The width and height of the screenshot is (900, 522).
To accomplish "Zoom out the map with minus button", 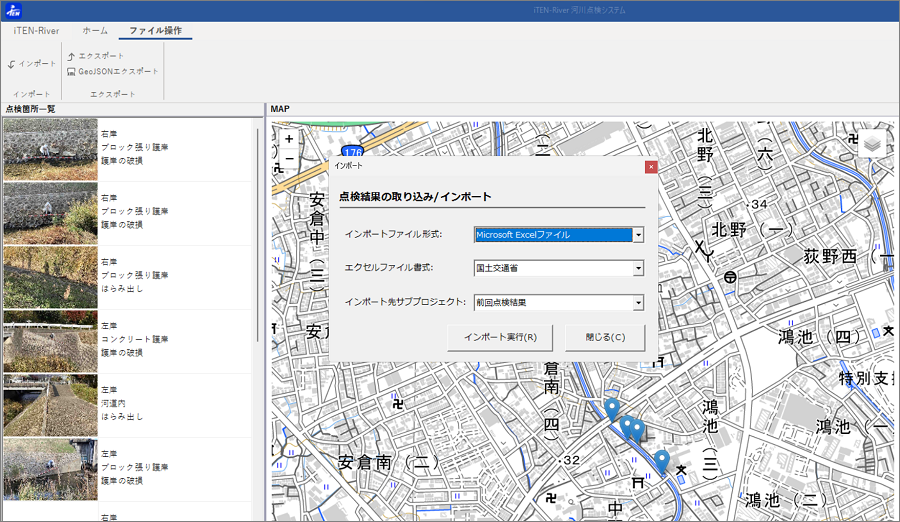I will 289,158.
